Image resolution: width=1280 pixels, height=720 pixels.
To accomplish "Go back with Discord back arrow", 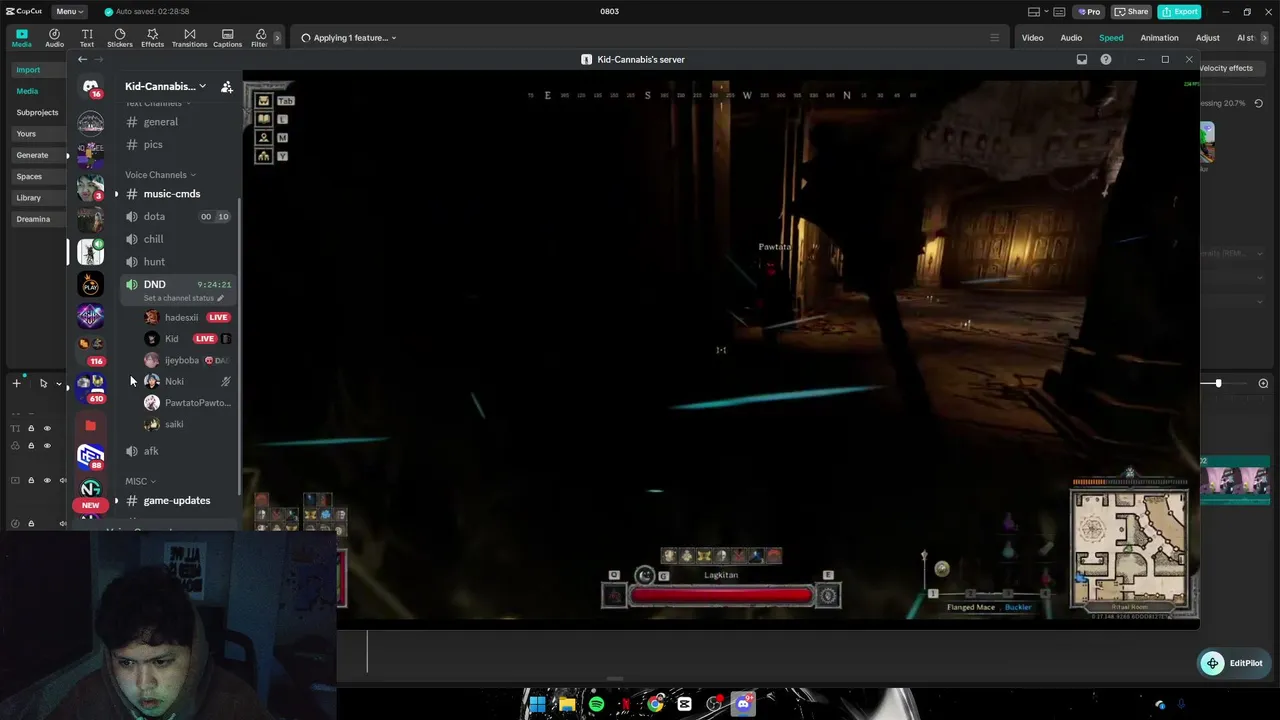I will [82, 60].
